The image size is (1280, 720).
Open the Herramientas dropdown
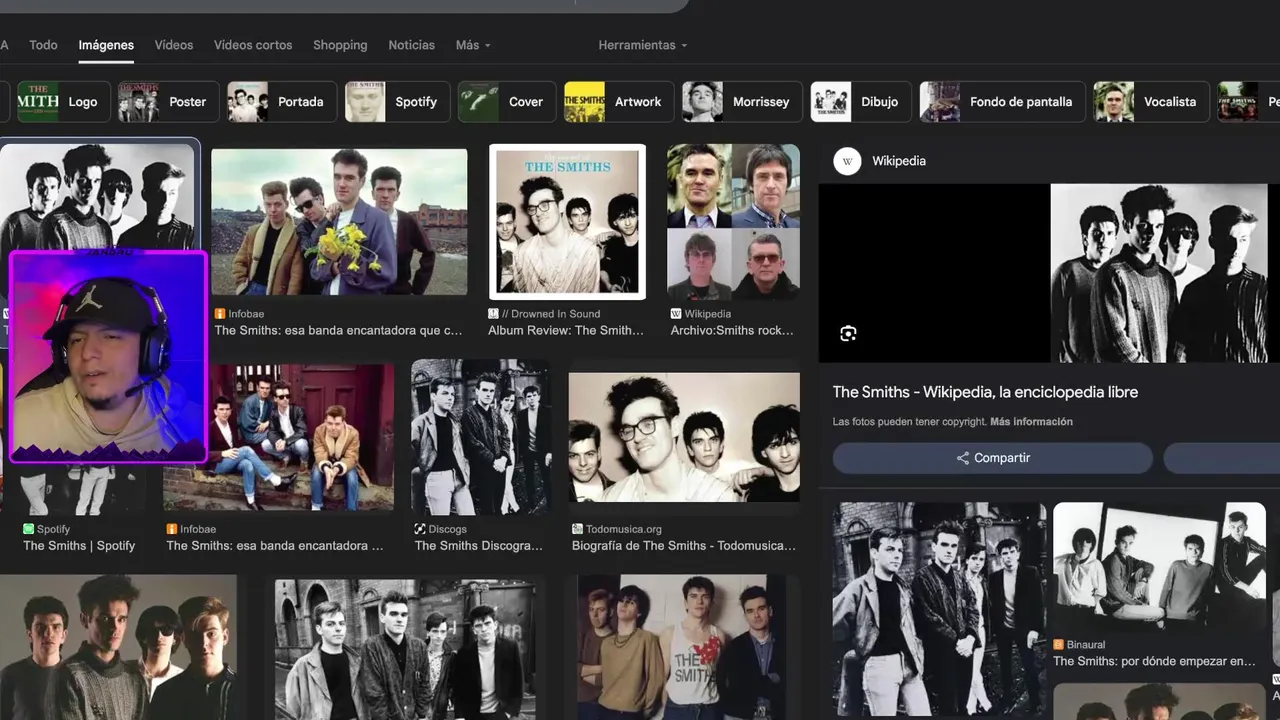(x=643, y=45)
